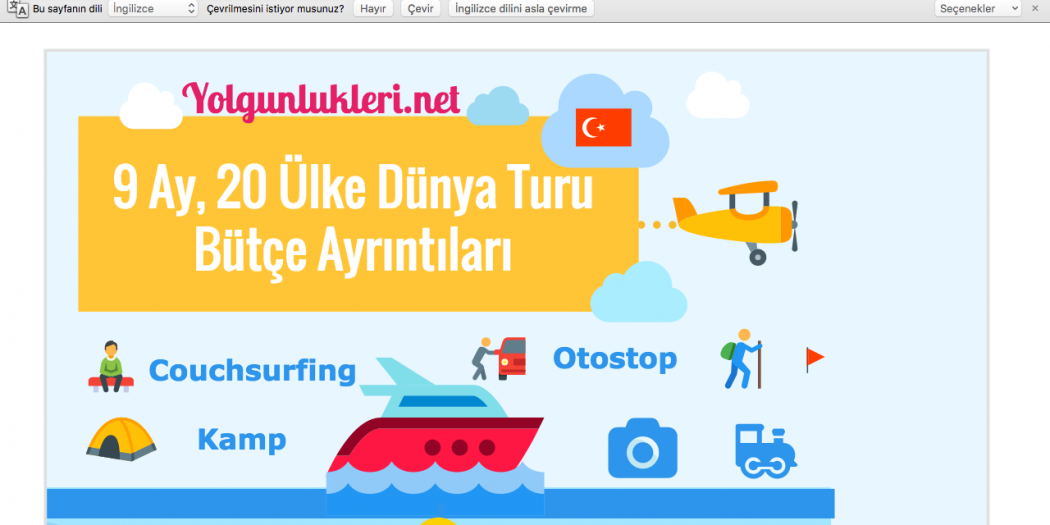The image size is (1050, 525).
Task: Click the Turkish flag icon
Action: [603, 127]
